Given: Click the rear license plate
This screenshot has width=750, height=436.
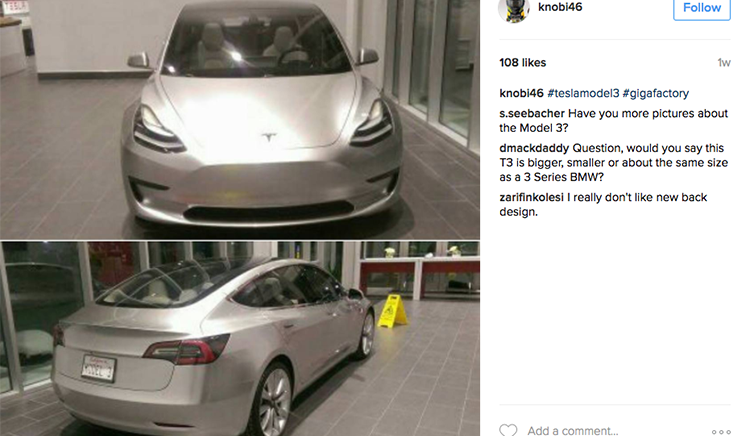Looking at the screenshot, I should tap(99, 368).
